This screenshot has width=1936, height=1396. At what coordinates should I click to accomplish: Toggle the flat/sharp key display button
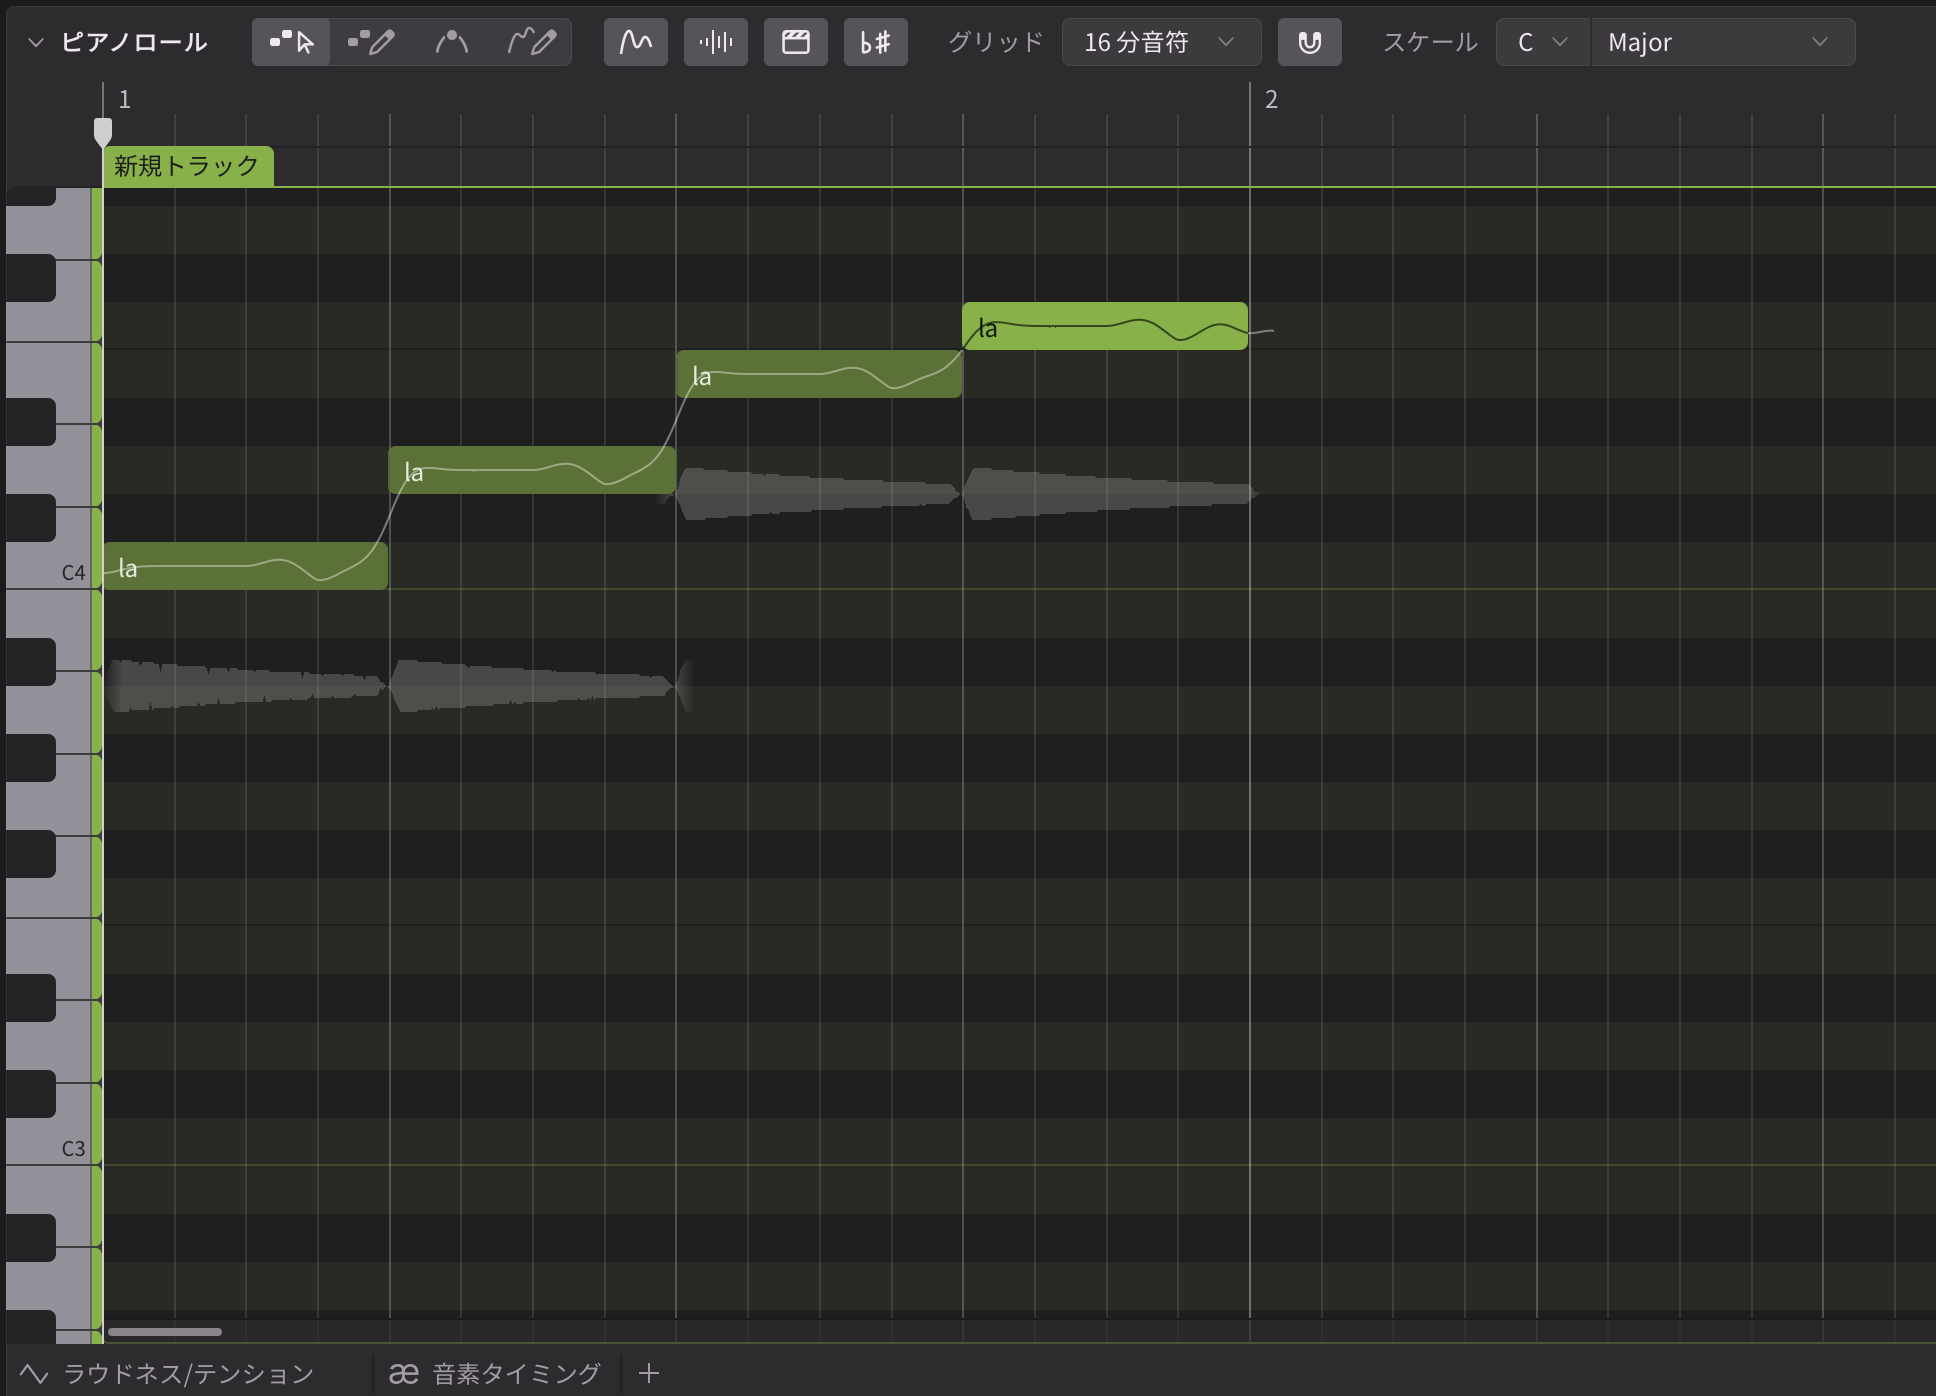876,42
